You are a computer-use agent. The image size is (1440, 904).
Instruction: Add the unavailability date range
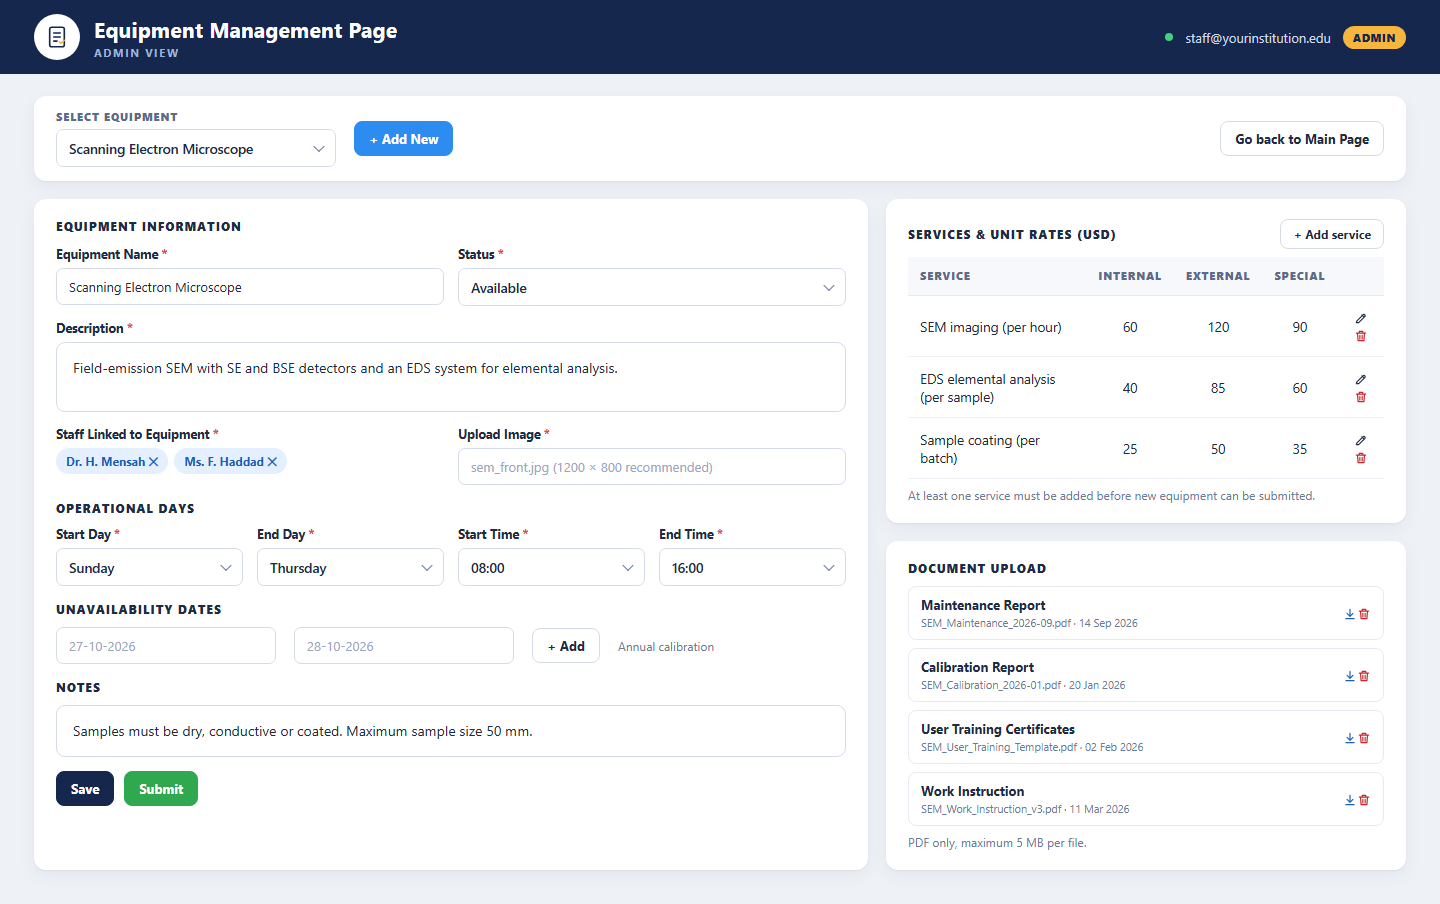pos(566,646)
